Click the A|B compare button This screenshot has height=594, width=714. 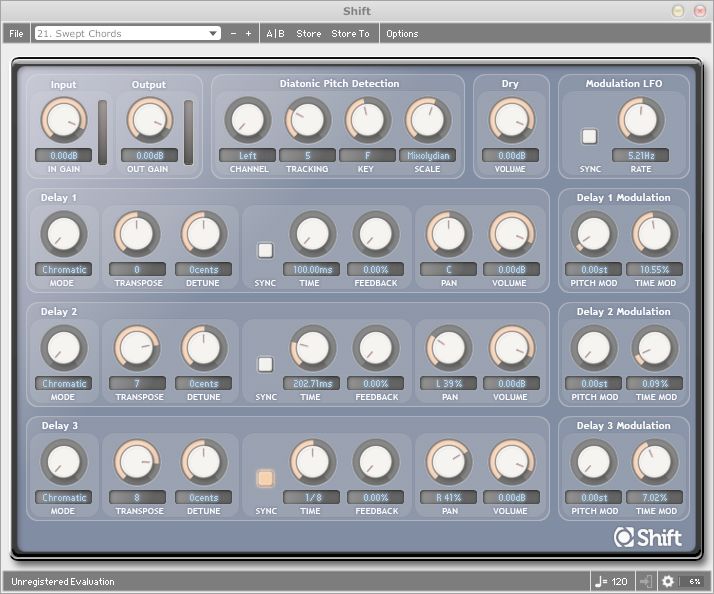pyautogui.click(x=275, y=34)
